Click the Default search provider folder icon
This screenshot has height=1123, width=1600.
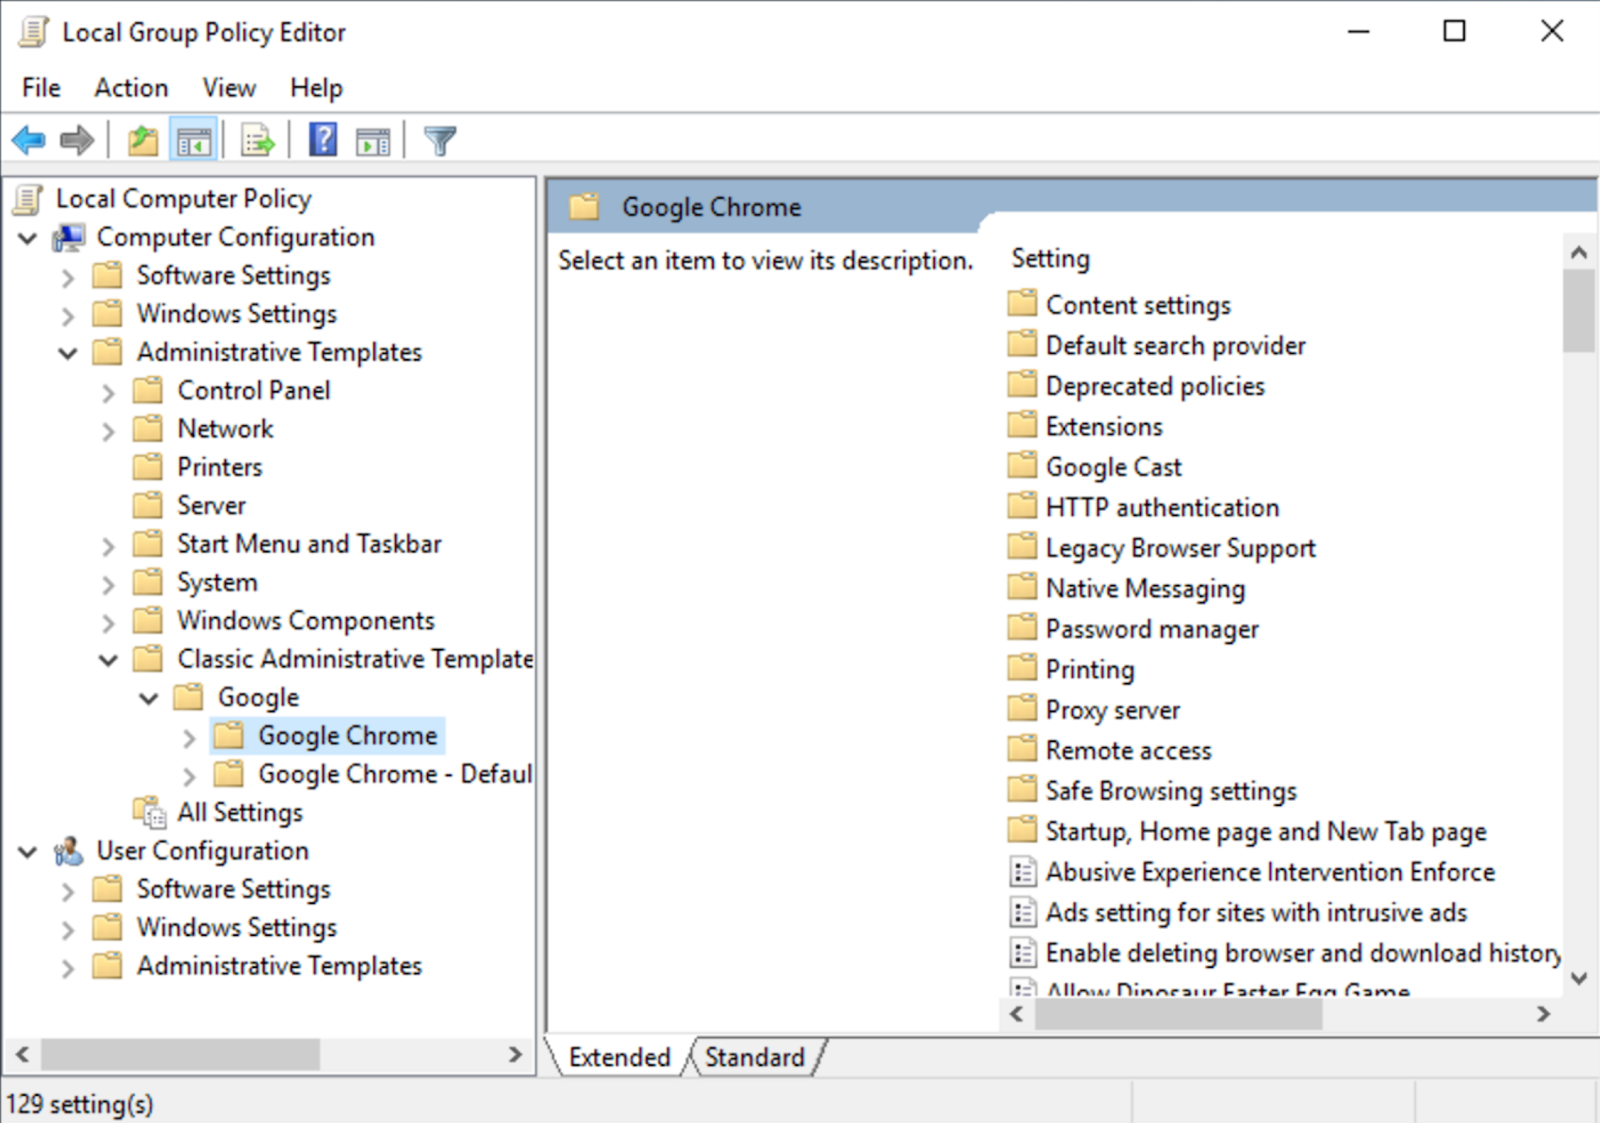click(x=1022, y=344)
